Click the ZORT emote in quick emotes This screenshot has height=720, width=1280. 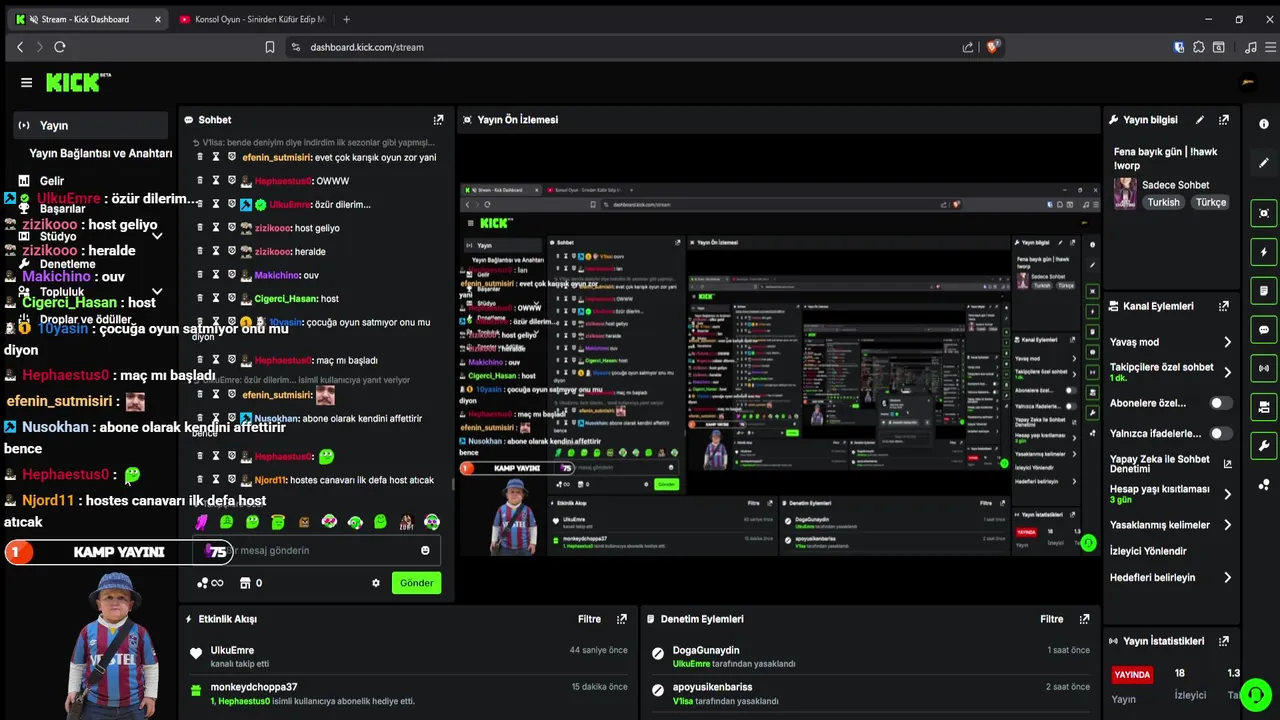point(406,522)
